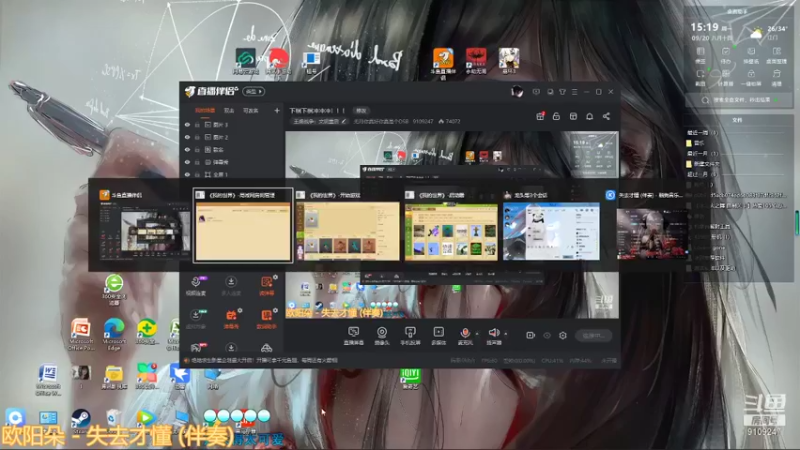This screenshot has width=800, height=450.
Task: Click the display capture icon in bottom toolbar
Action: 353,333
